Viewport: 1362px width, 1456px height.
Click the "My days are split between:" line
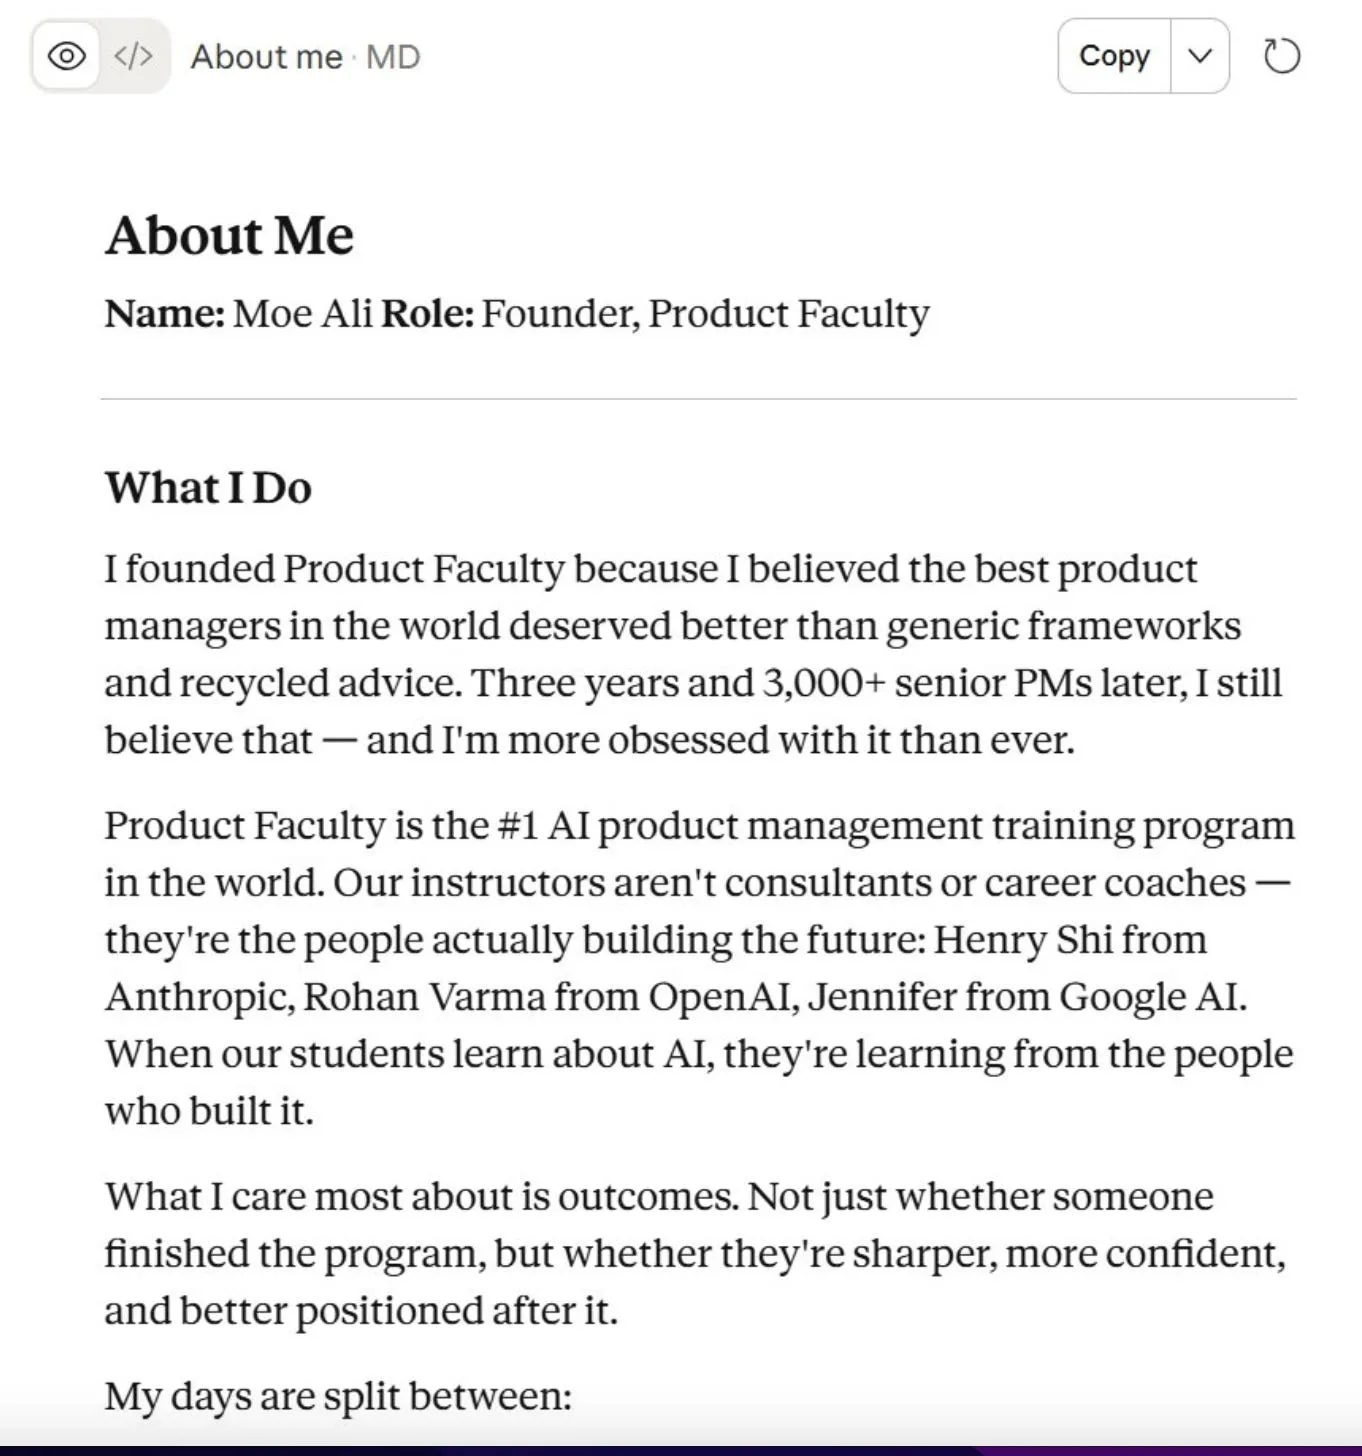(x=338, y=1397)
